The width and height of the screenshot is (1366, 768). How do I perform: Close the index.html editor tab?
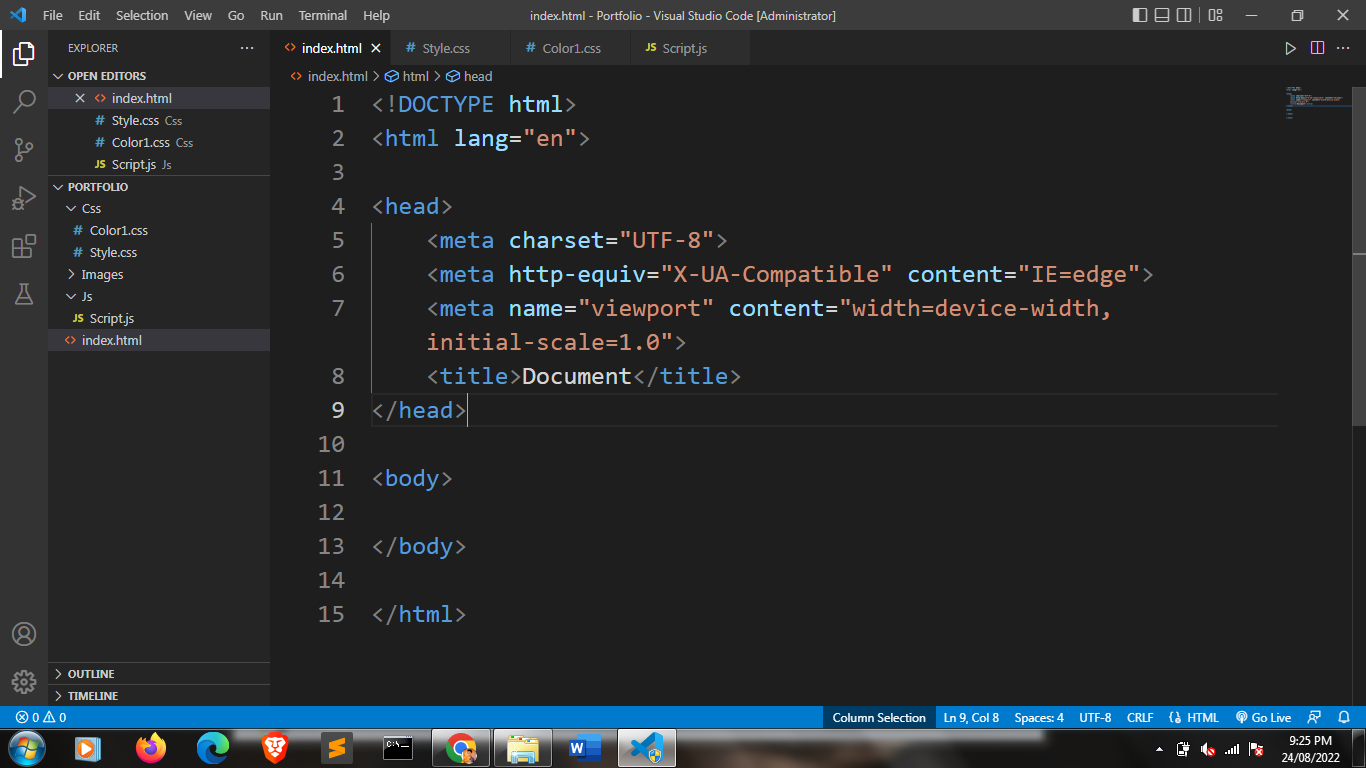pyautogui.click(x=376, y=48)
